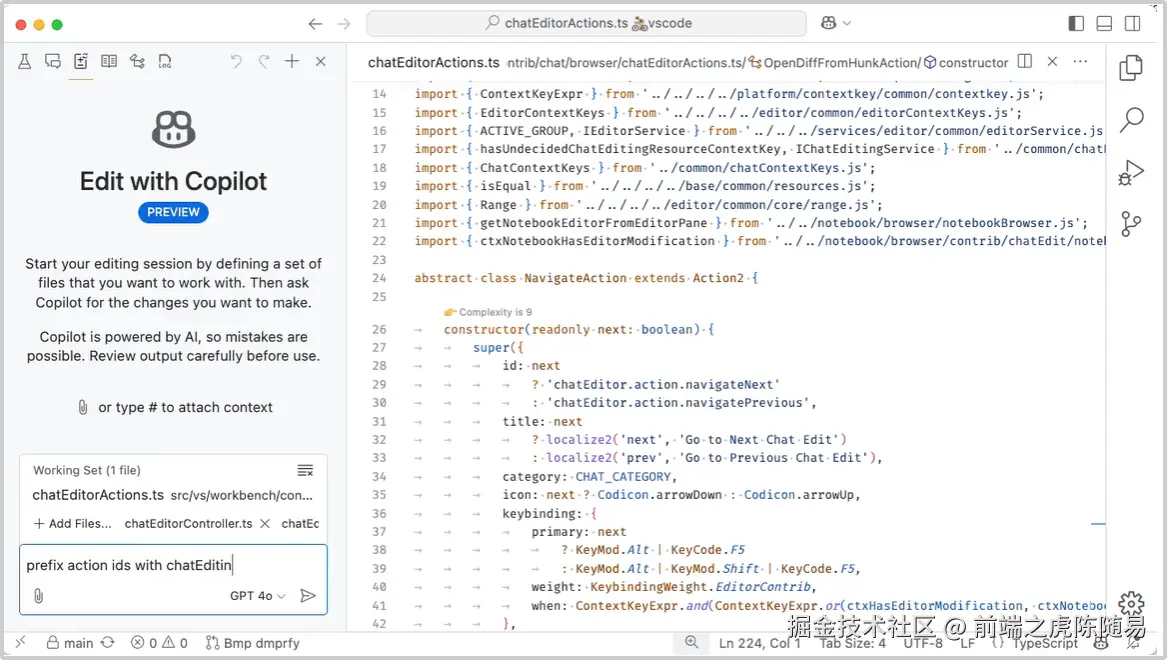1167x660 pixels.
Task: Switch branch via main in status bar
Action: [70, 643]
